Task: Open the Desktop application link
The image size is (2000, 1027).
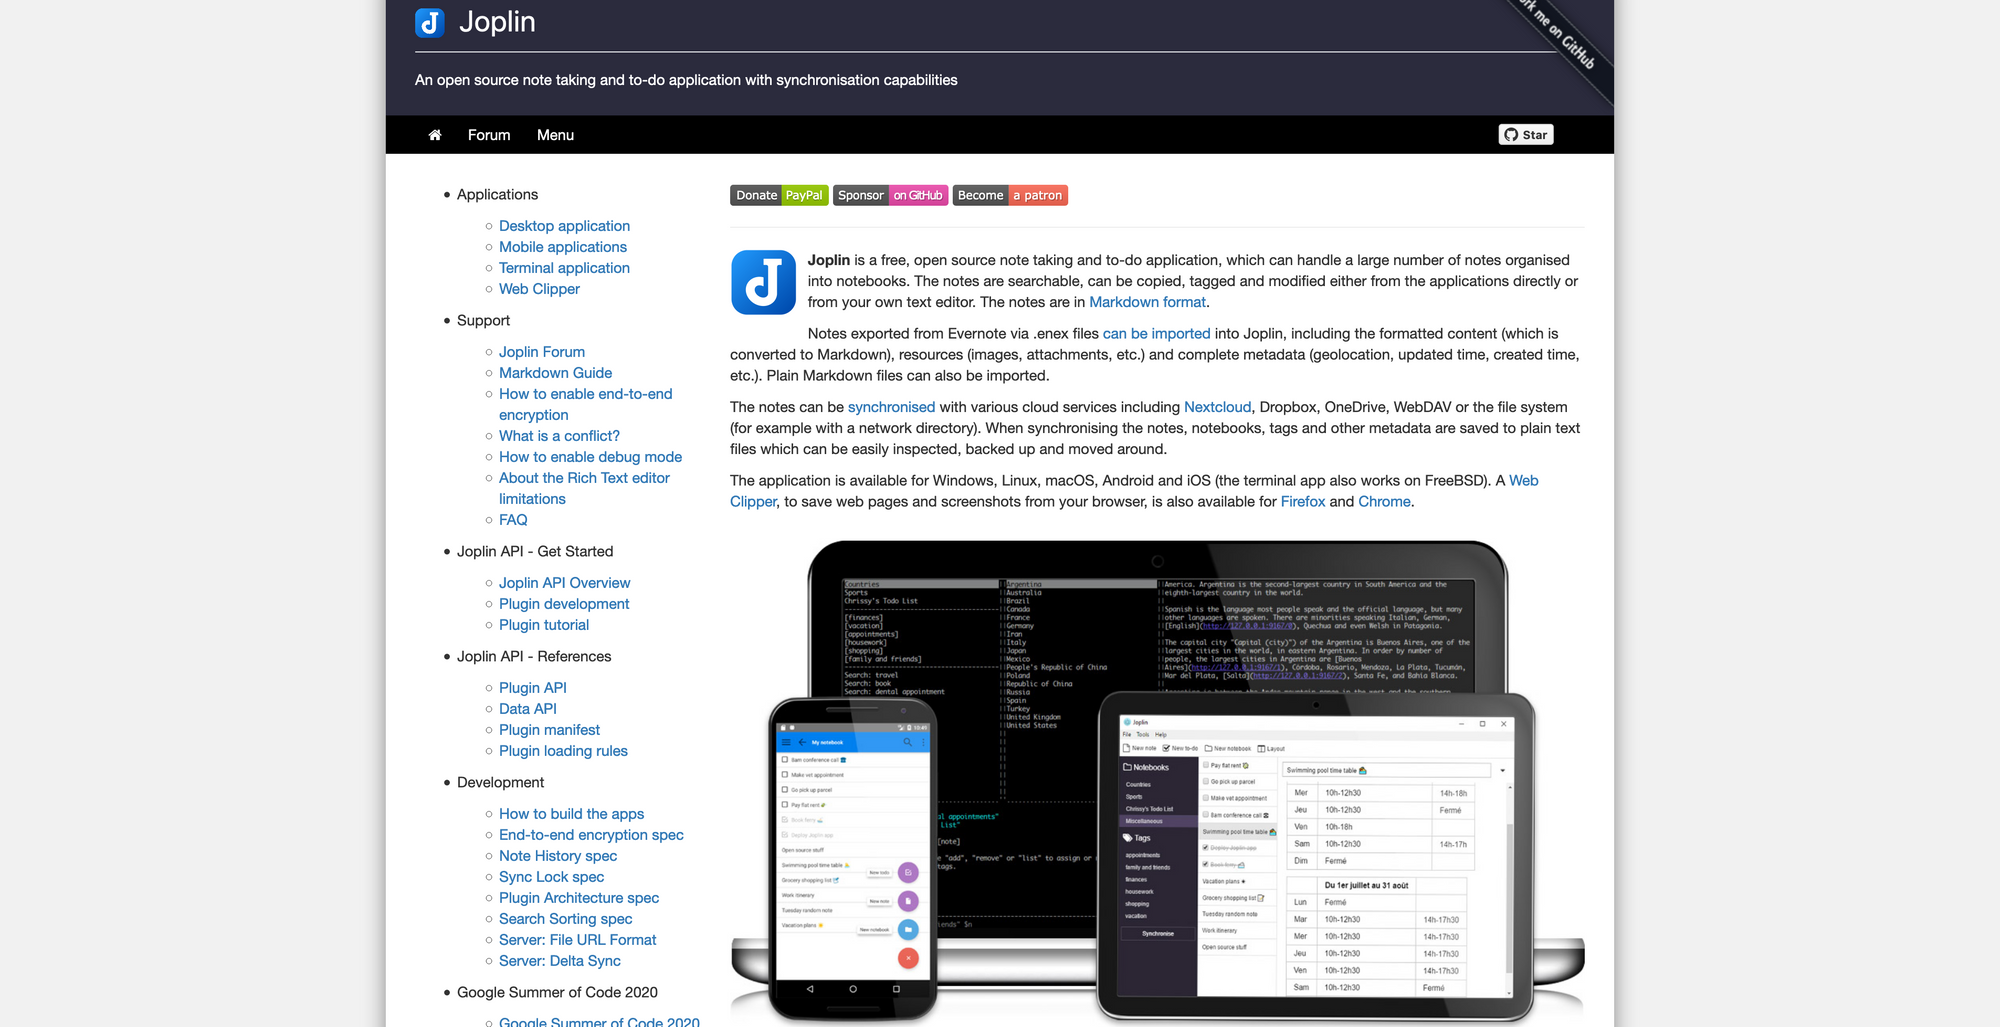Action: 564,226
